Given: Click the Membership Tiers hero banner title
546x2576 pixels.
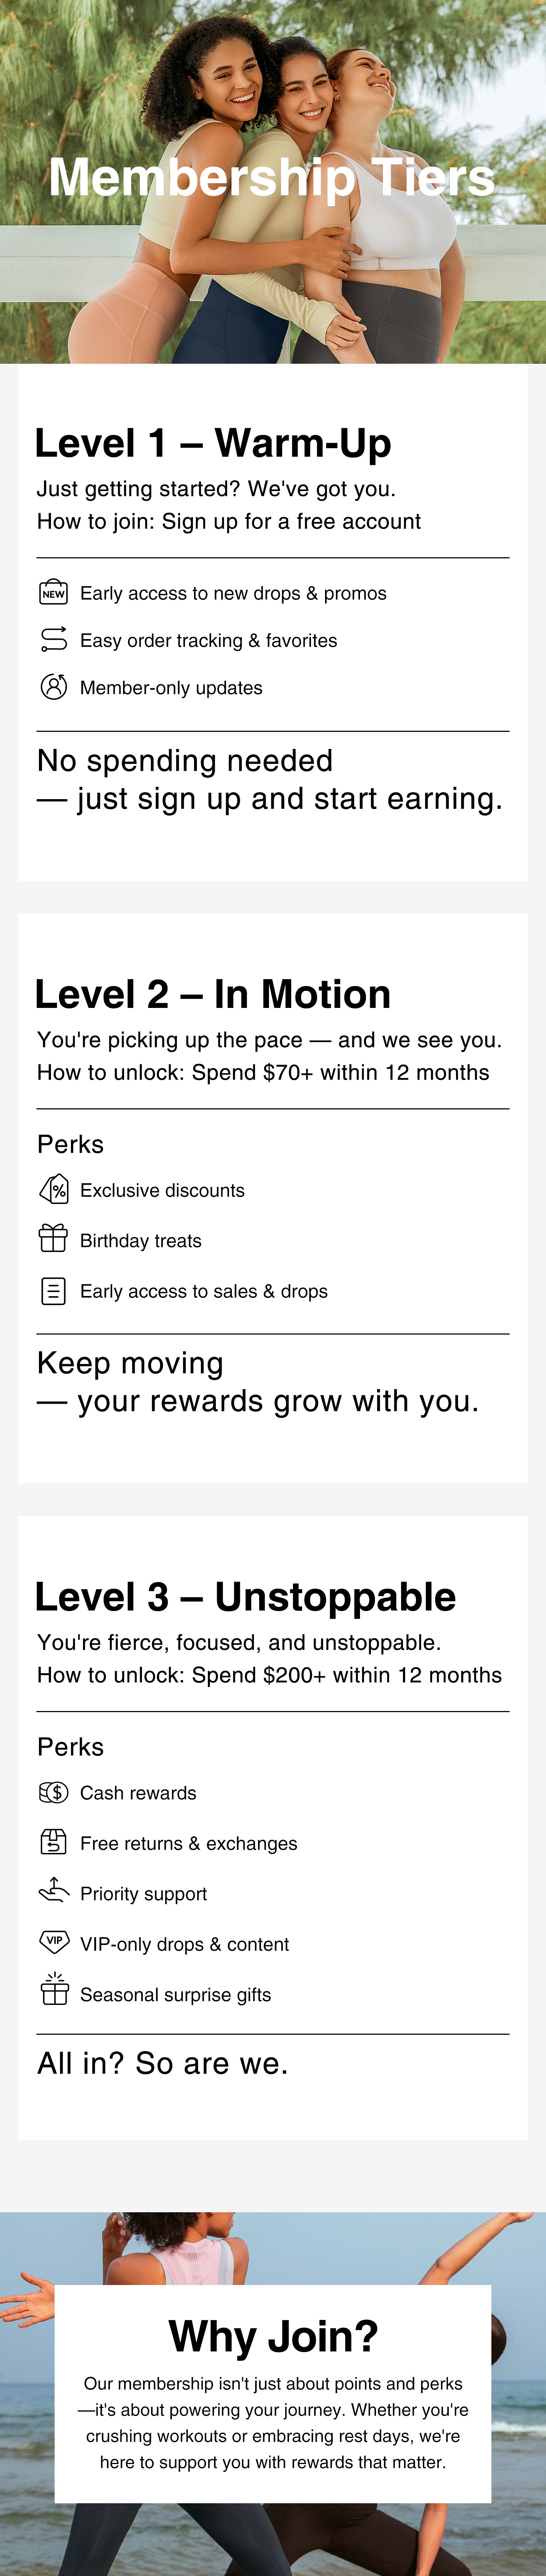Looking at the screenshot, I should tap(272, 178).
